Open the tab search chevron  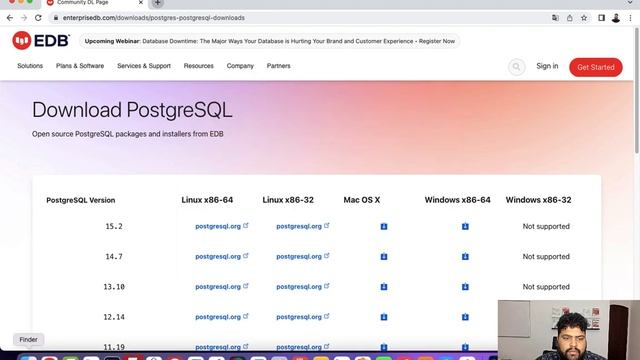point(630,2)
